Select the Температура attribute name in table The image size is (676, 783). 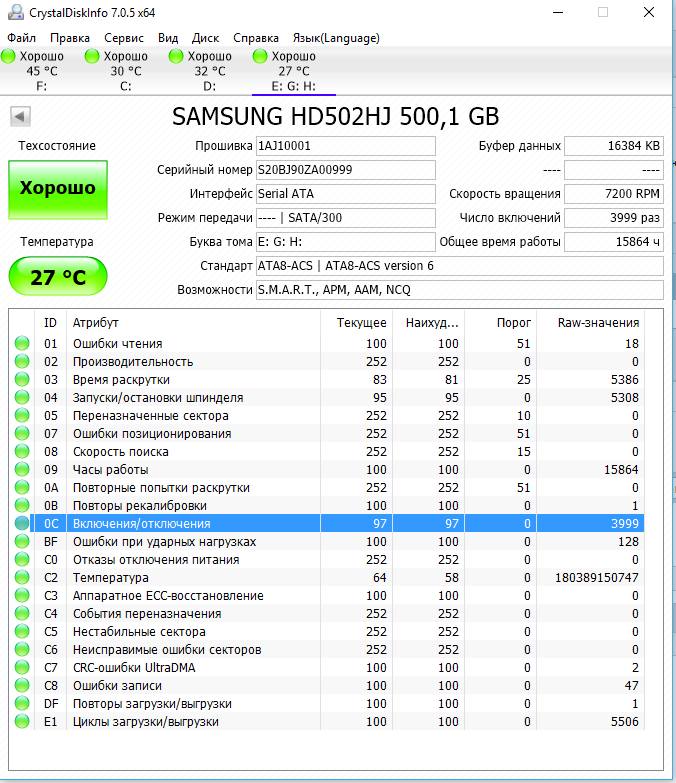[x=111, y=578]
